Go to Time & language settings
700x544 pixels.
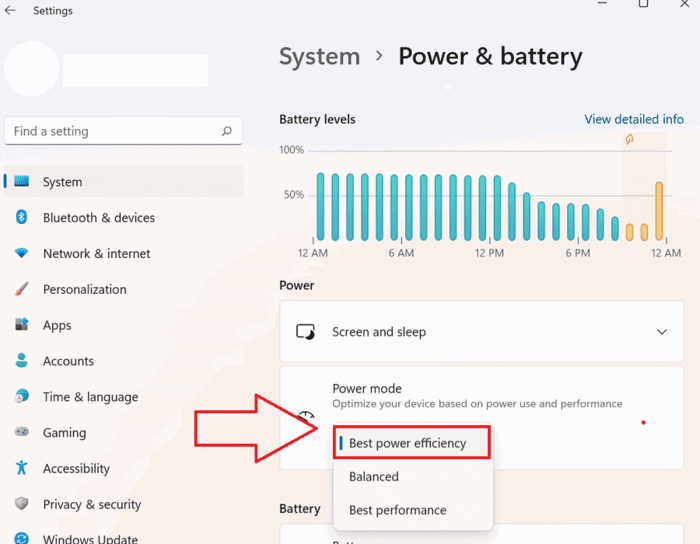pos(124,397)
